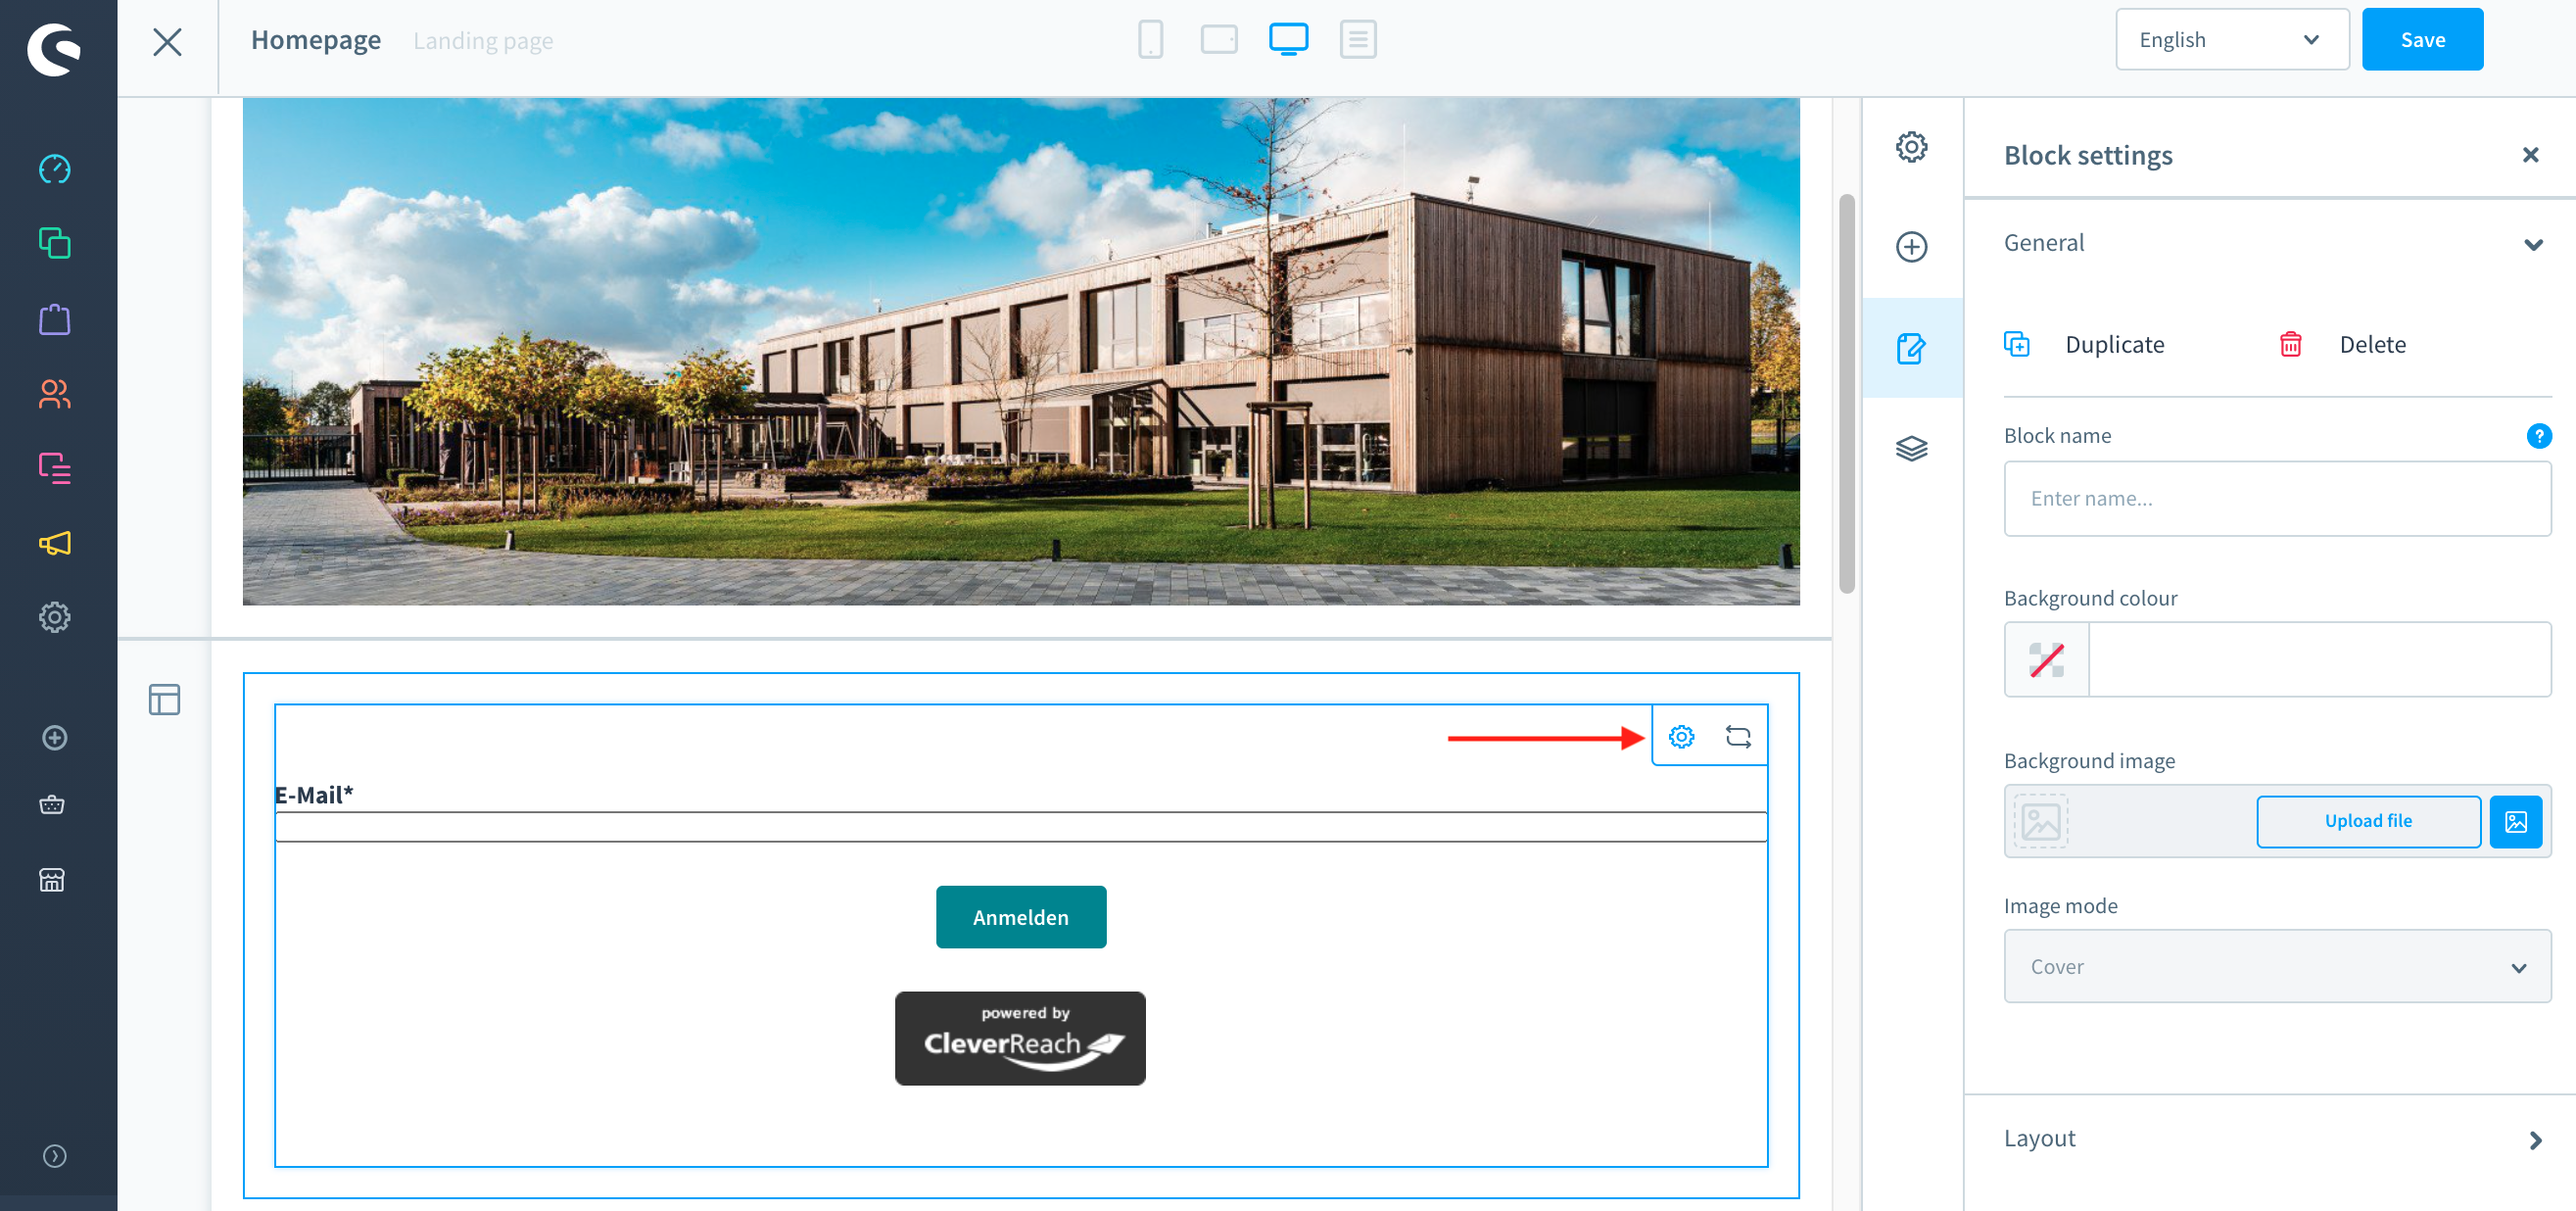Select the building image block
The width and height of the screenshot is (2576, 1211).
coord(1020,351)
